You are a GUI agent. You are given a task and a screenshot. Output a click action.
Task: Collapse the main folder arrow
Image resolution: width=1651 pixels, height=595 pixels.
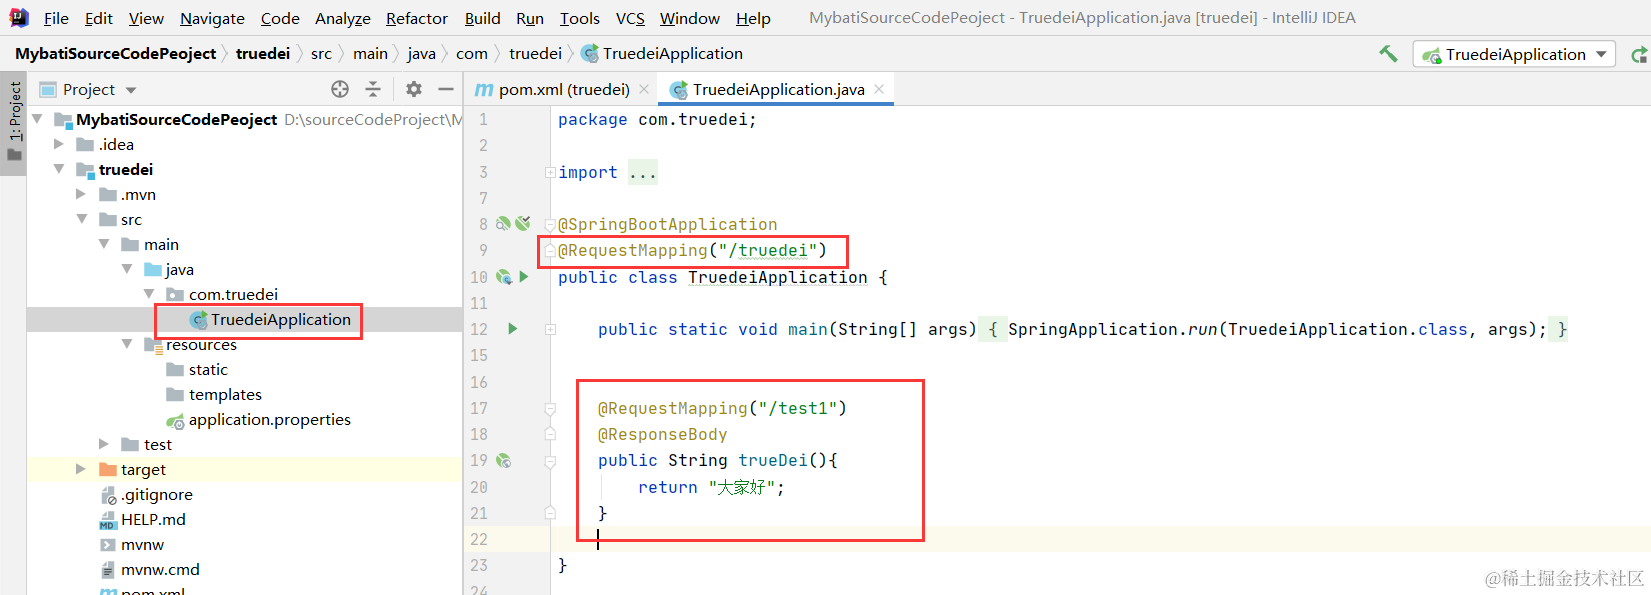(x=104, y=244)
